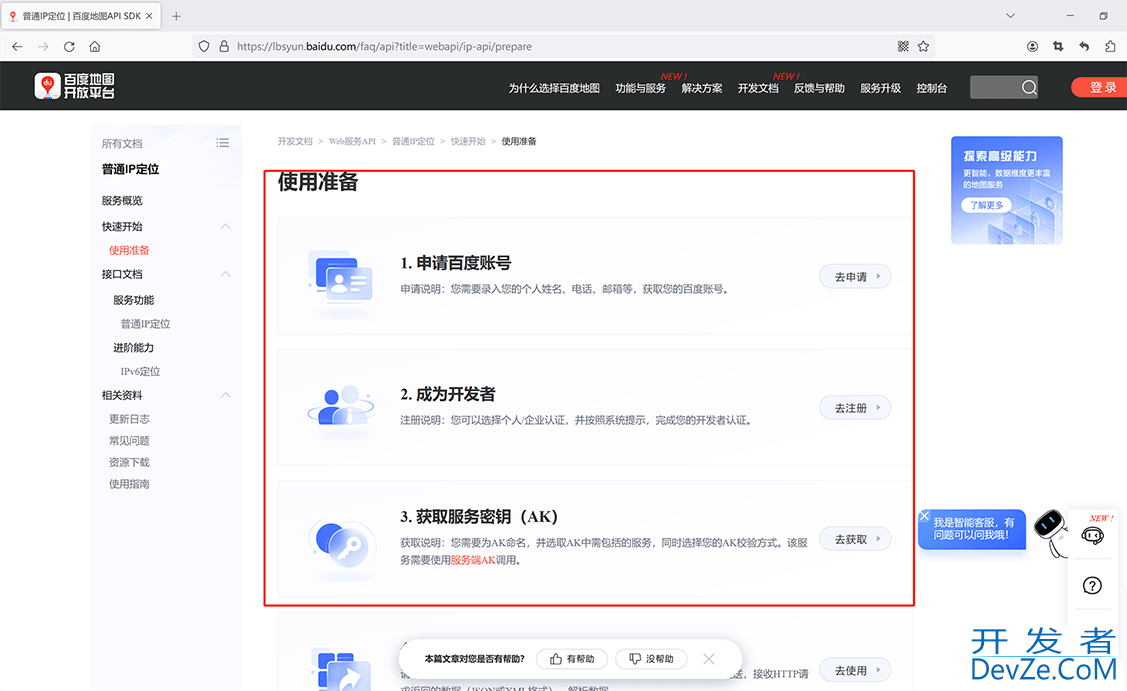The width and height of the screenshot is (1127, 691).
Task: Collapse the 接口文档 sidebar section
Action: coord(225,274)
